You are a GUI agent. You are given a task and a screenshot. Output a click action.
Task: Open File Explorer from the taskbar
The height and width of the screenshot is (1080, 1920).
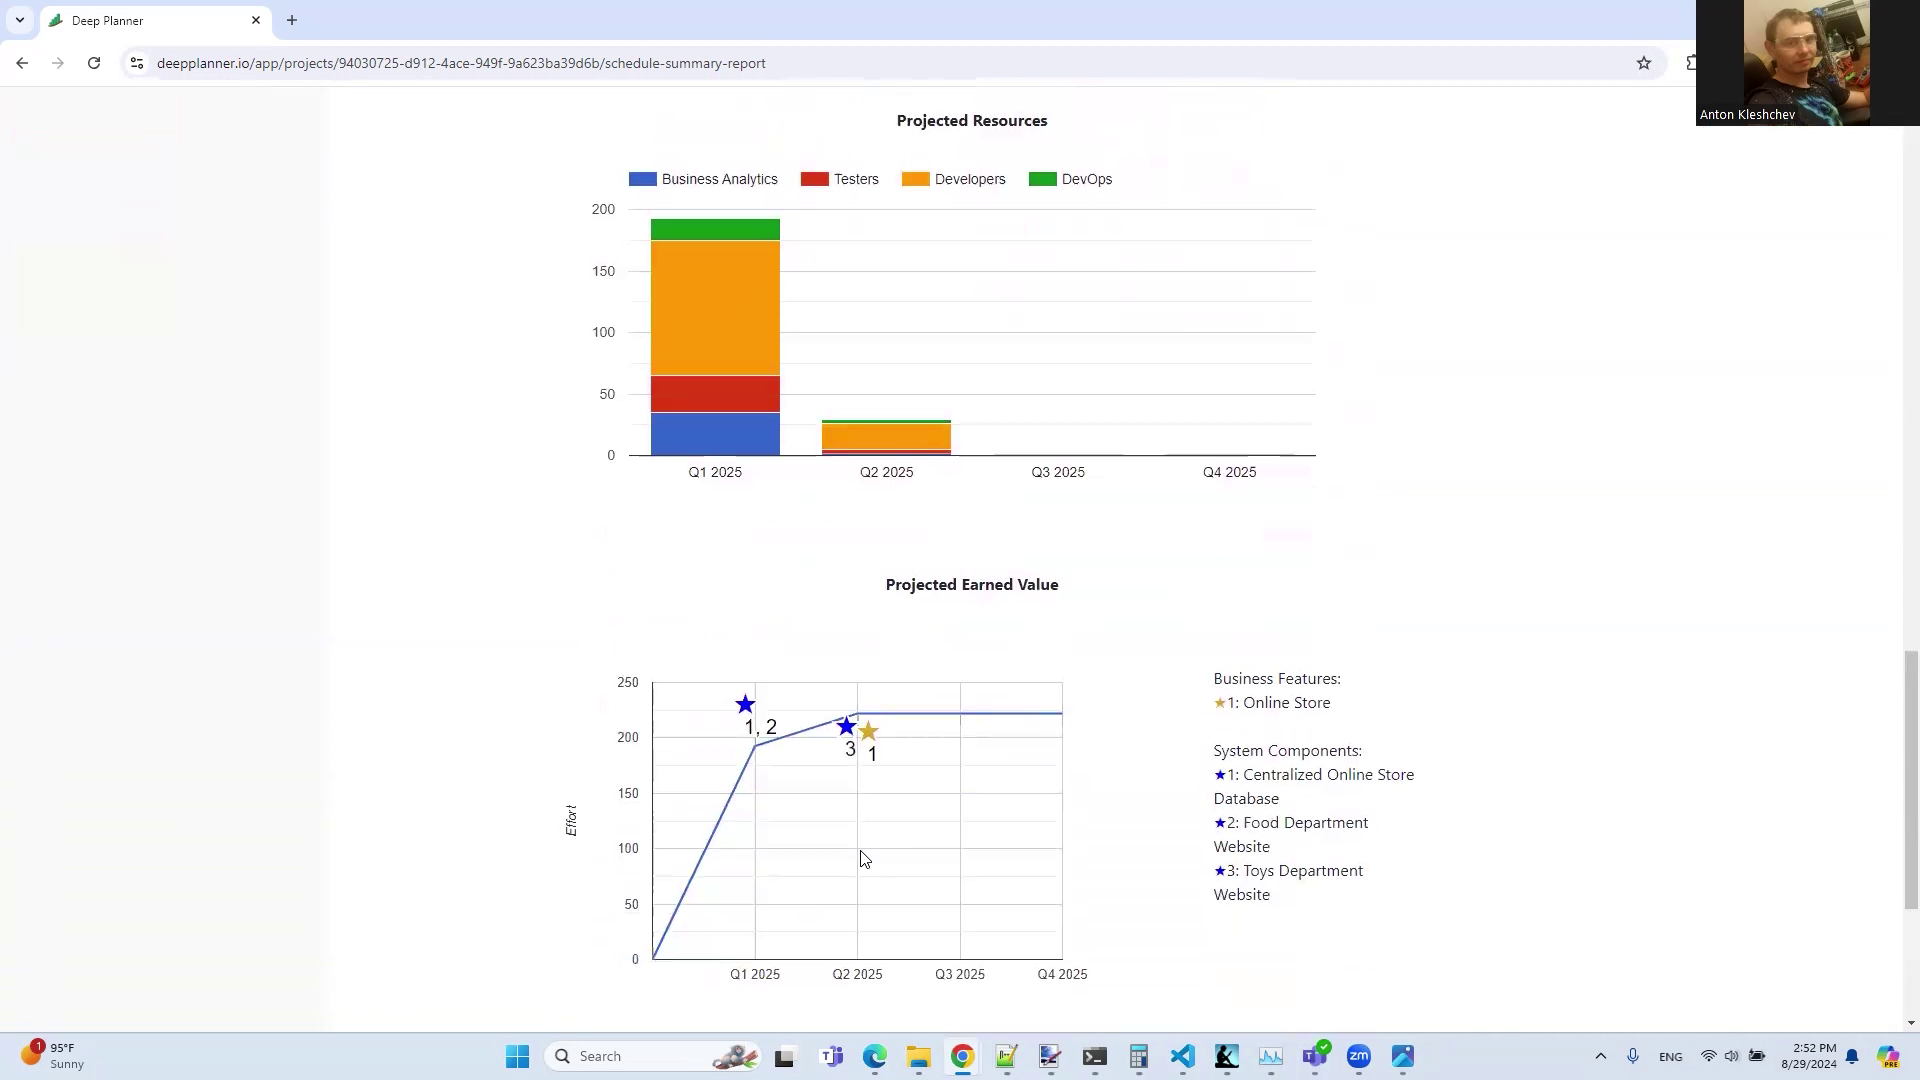tap(919, 1056)
